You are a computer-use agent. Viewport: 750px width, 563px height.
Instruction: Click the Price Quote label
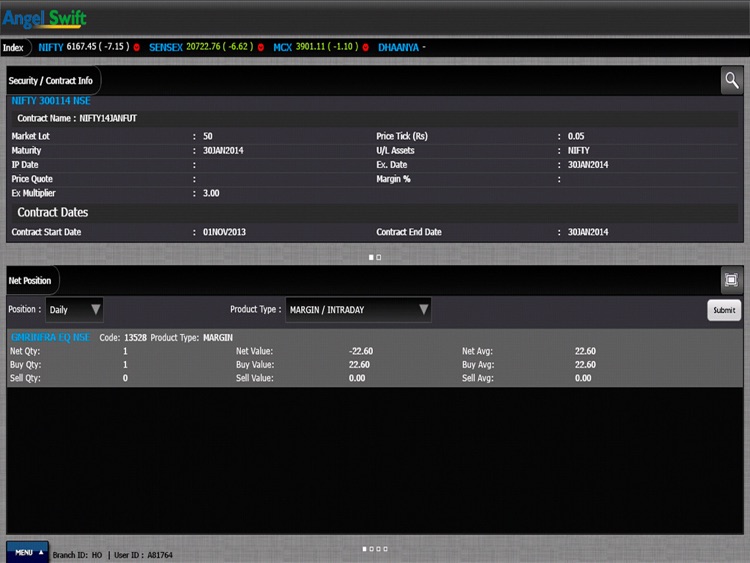point(32,179)
